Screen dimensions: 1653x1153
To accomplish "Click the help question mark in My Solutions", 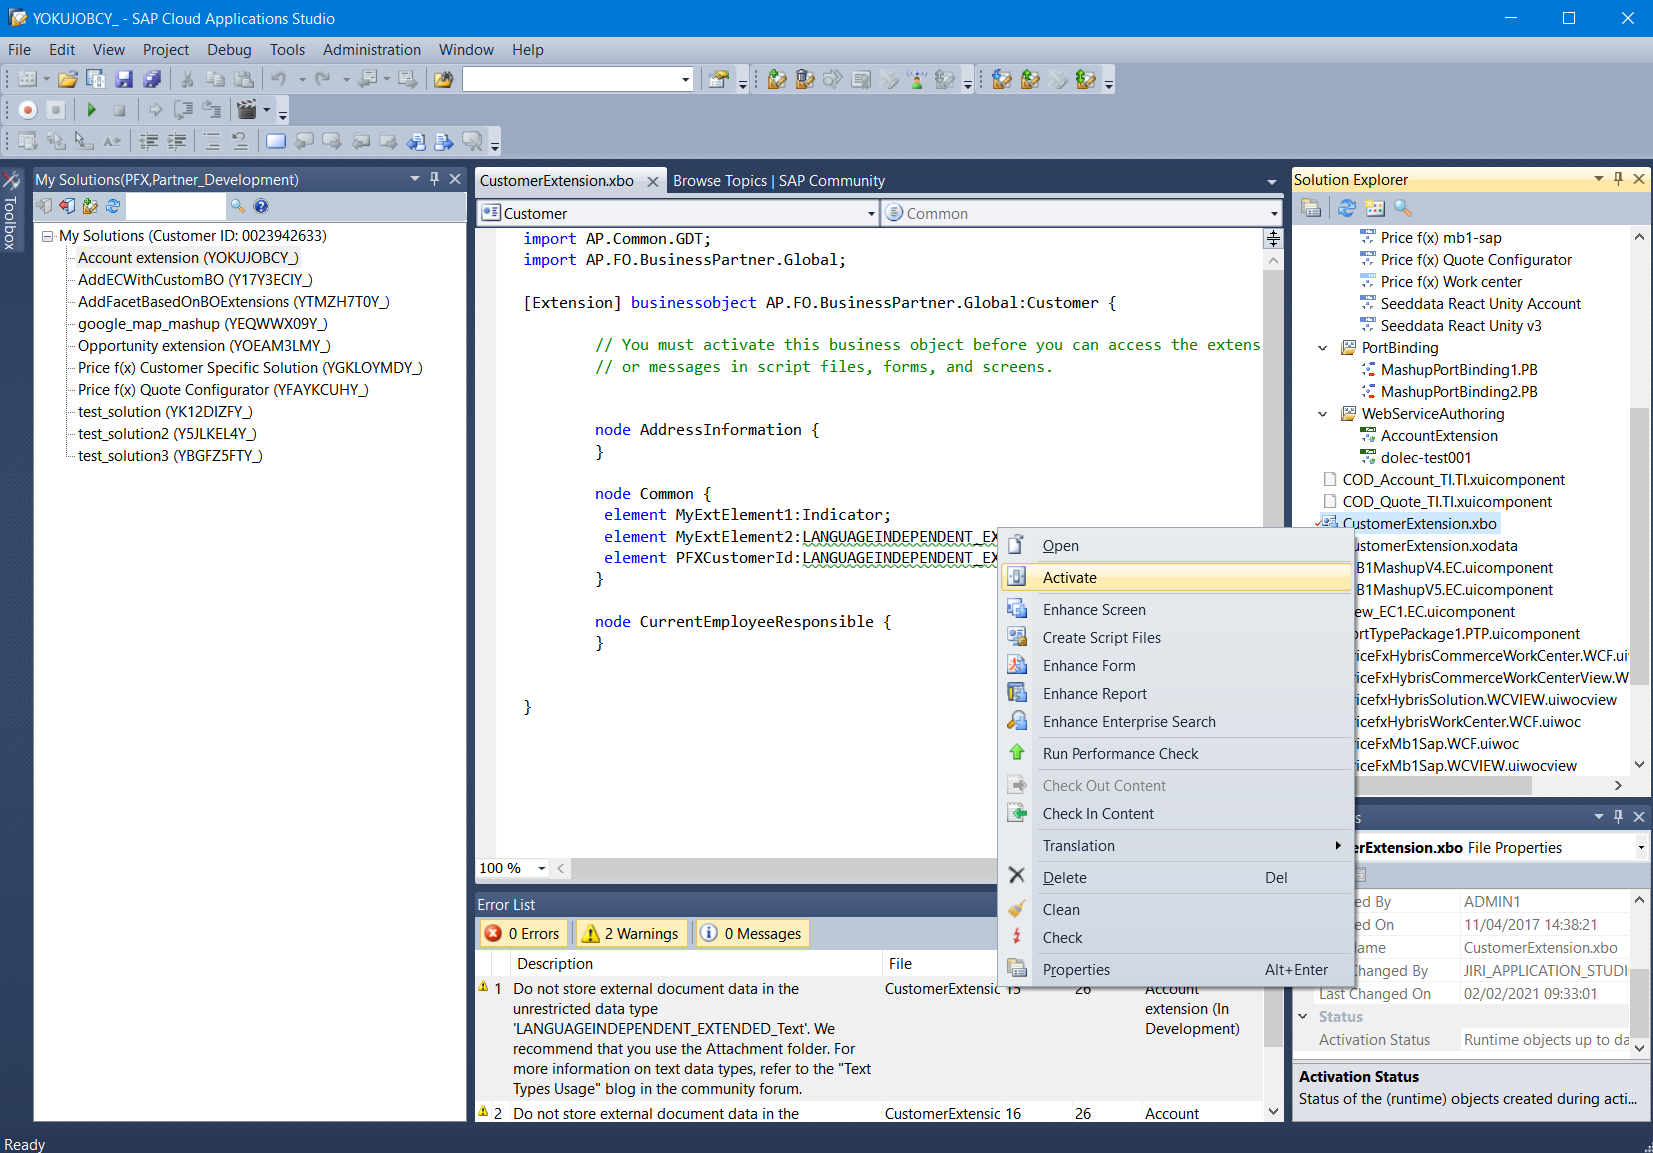I will [261, 206].
